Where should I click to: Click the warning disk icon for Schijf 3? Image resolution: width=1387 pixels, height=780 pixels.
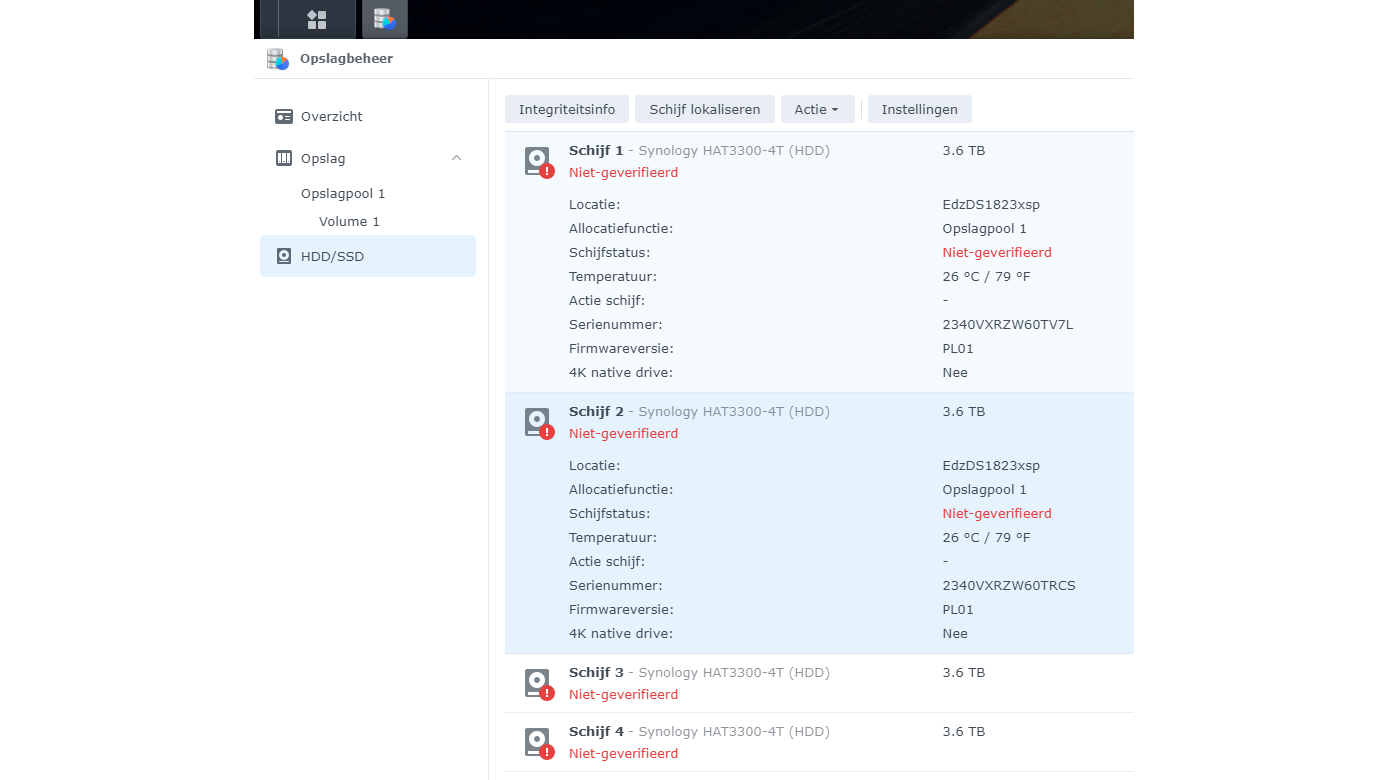pyautogui.click(x=537, y=682)
